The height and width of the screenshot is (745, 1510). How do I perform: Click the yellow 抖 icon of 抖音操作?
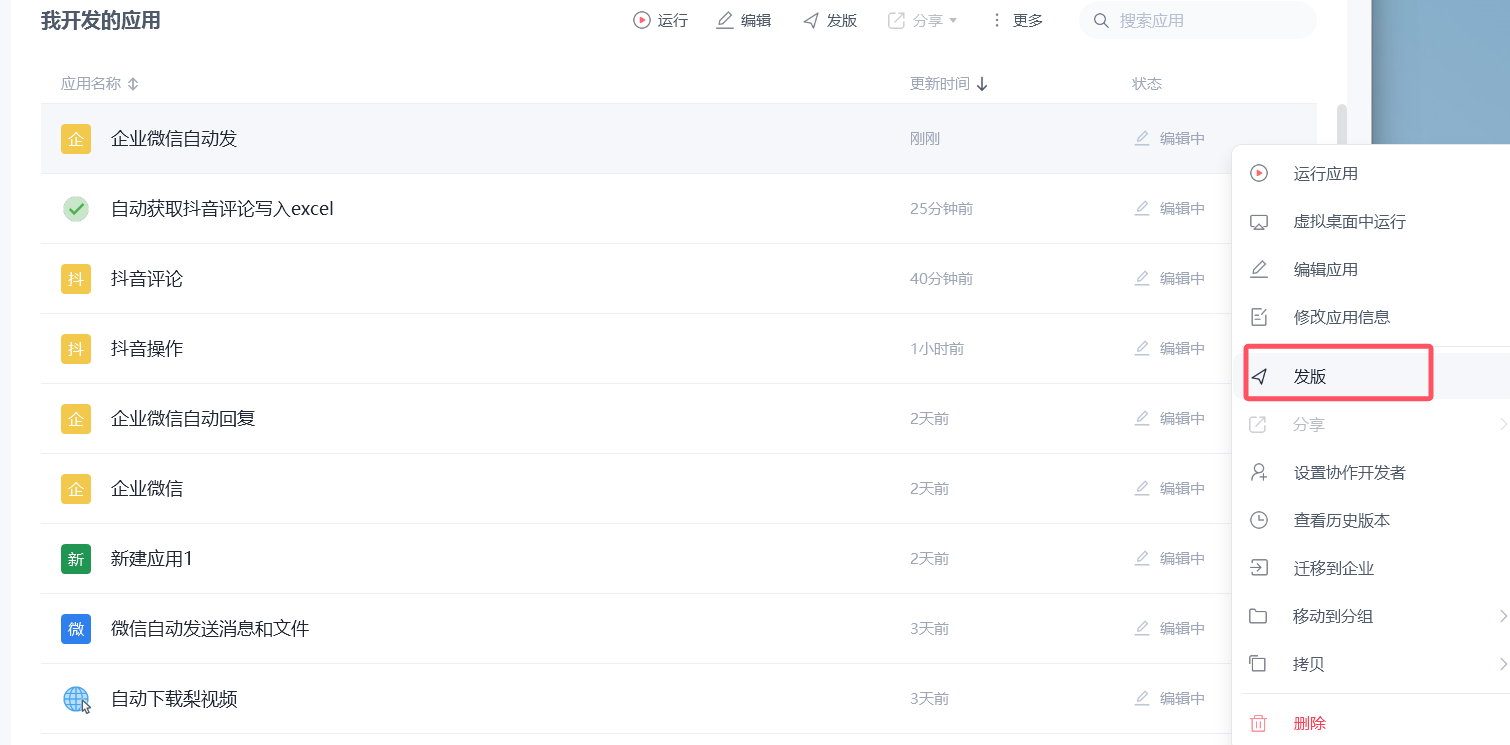coord(76,349)
